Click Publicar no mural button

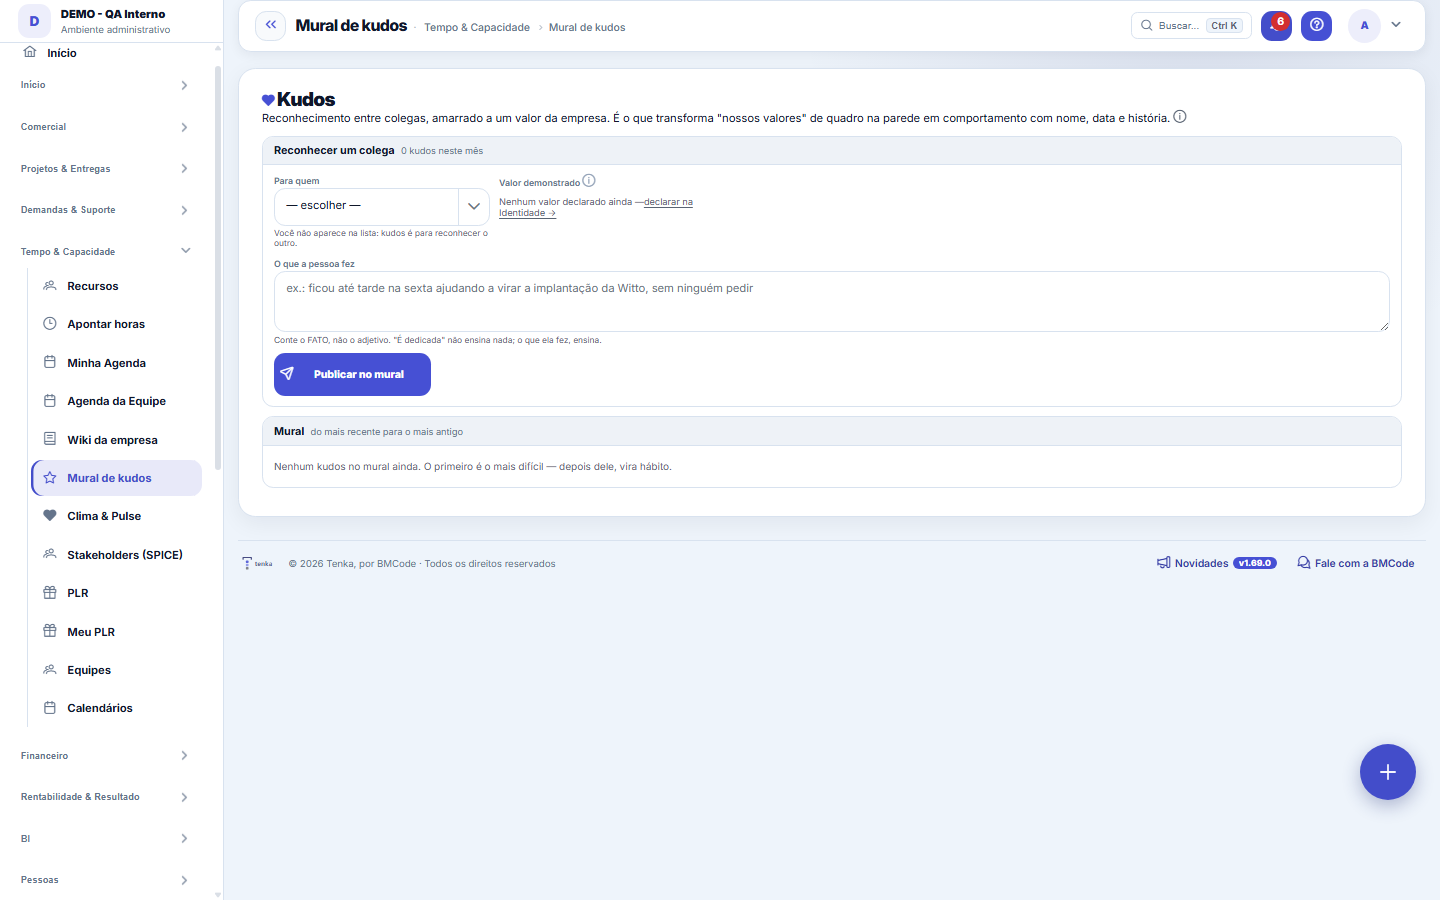coord(352,374)
